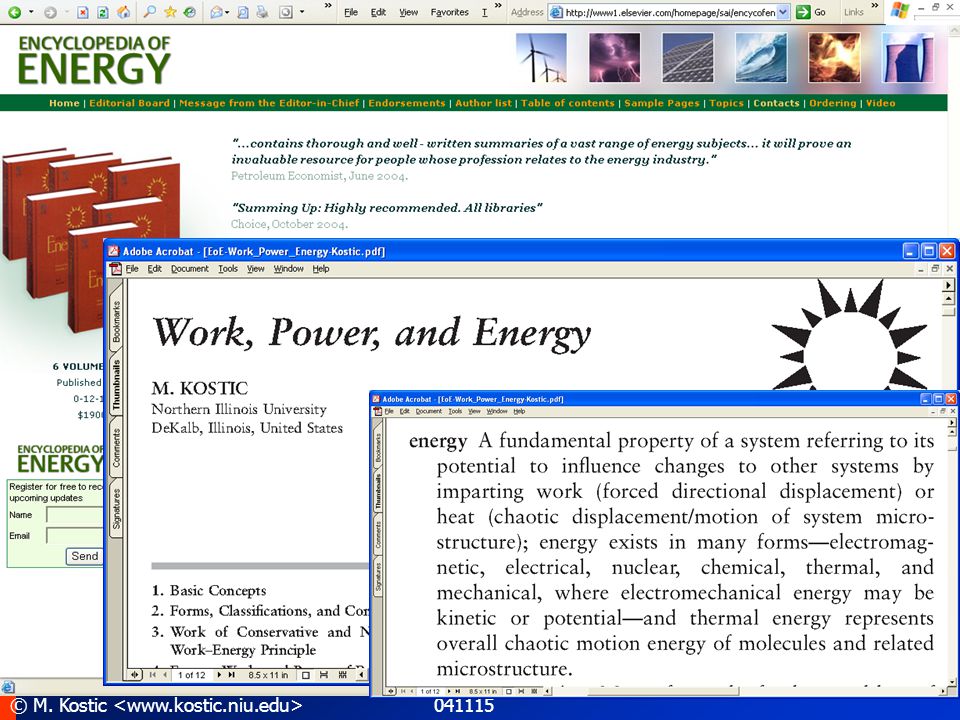This screenshot has width=960, height=720.
Task: Click the Send button in the register form
Action: point(84,556)
